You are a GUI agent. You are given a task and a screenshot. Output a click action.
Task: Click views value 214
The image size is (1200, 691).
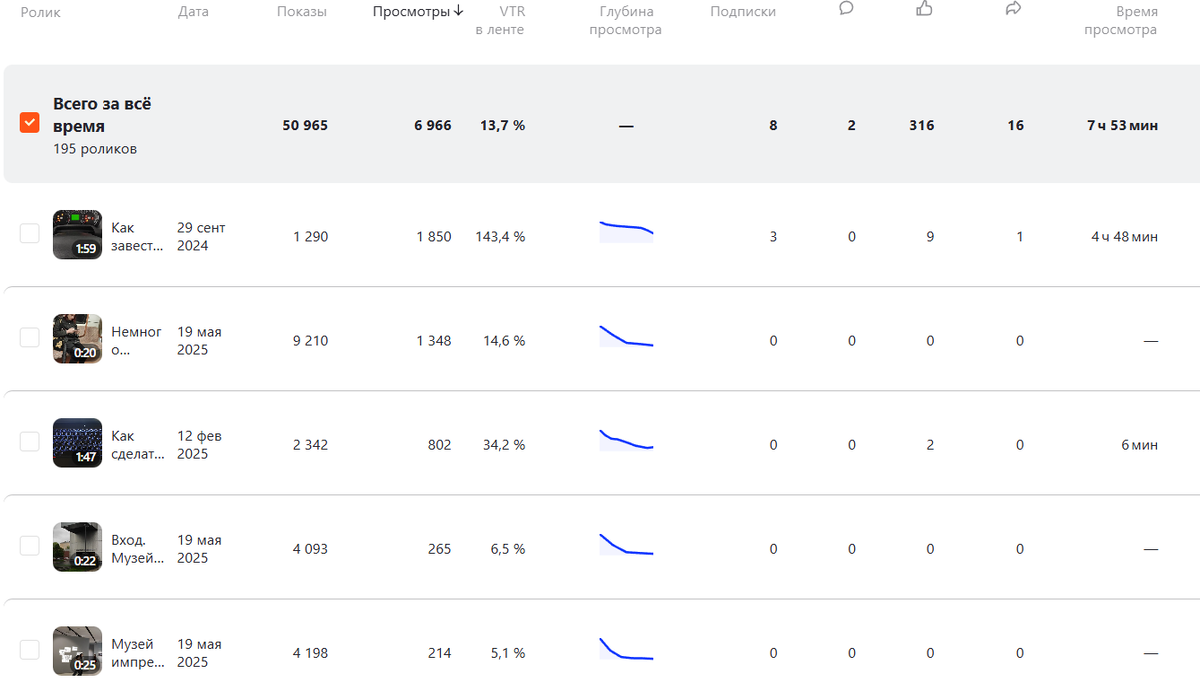(x=440, y=653)
